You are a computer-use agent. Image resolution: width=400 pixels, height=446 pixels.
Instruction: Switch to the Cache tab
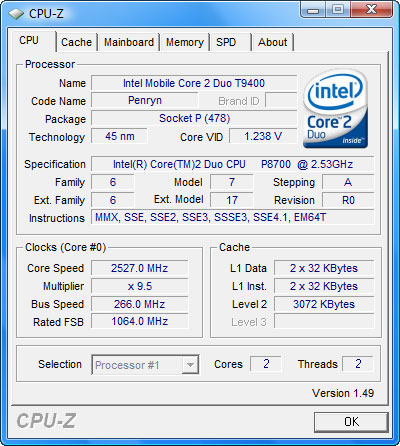pos(76,42)
